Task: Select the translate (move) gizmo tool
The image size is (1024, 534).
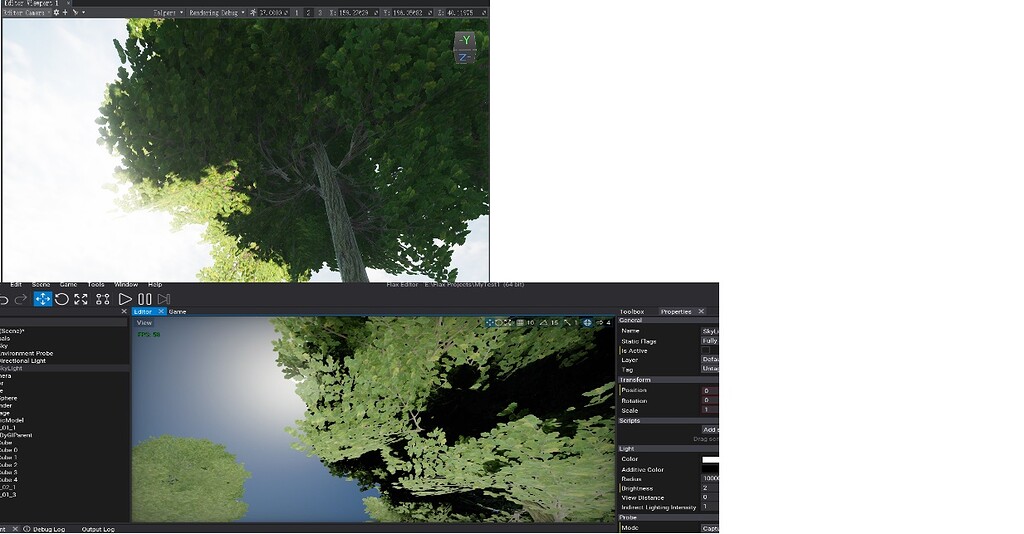Action: pyautogui.click(x=42, y=299)
